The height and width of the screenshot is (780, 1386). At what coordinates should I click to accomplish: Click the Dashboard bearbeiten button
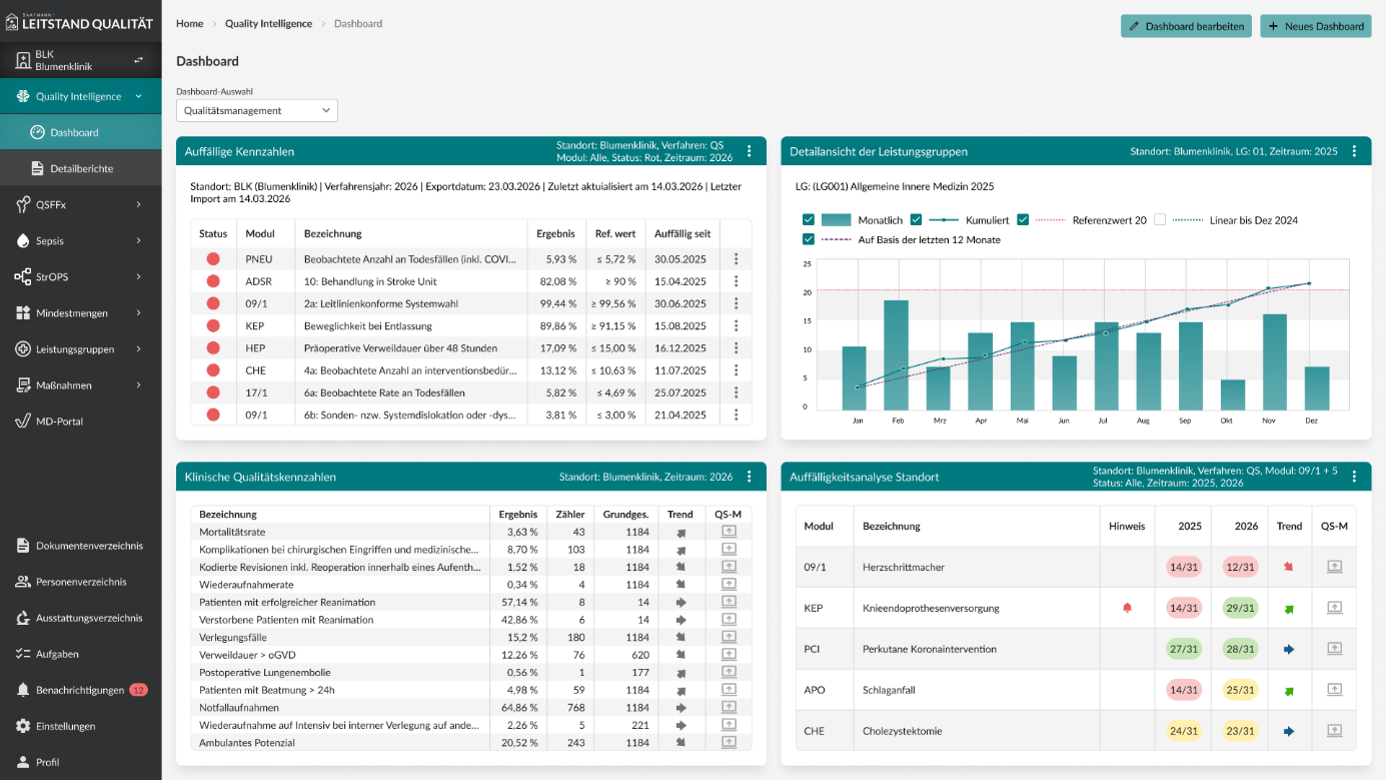tap(1186, 26)
